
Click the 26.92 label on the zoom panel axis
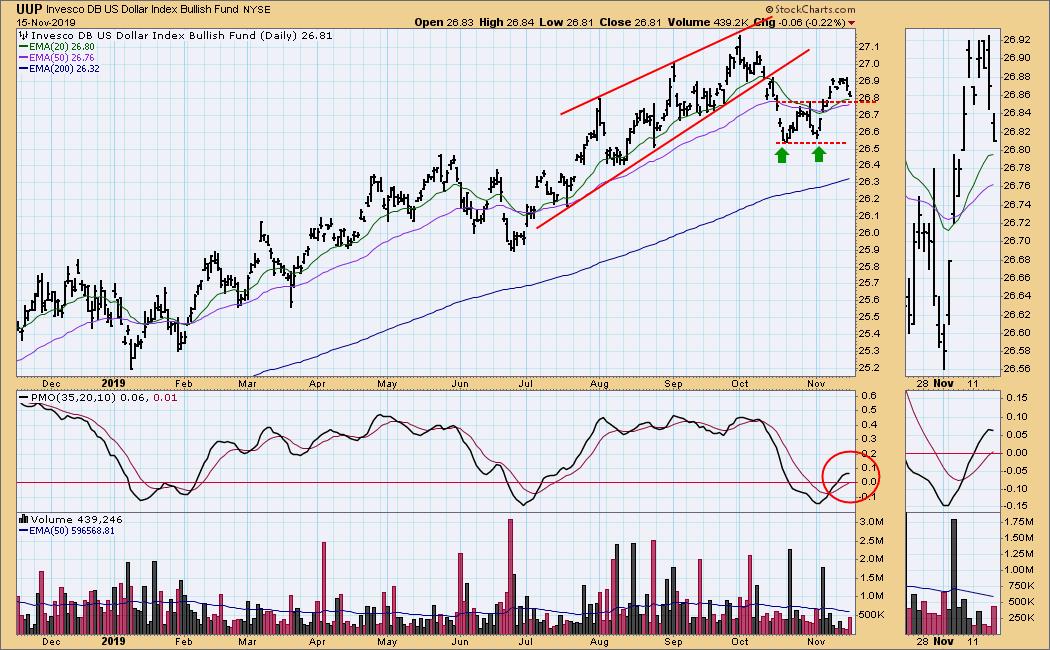1017,39
